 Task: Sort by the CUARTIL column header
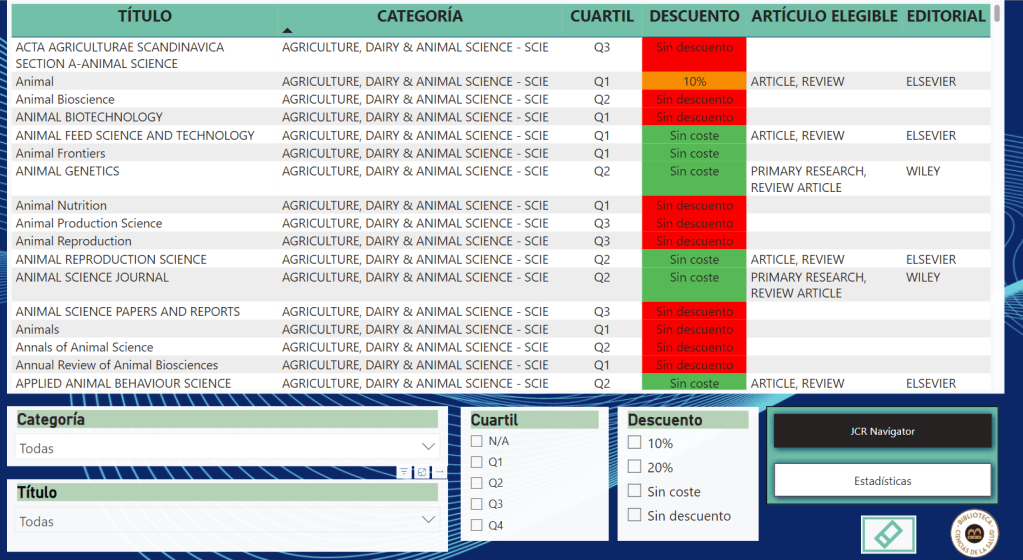click(x=601, y=17)
